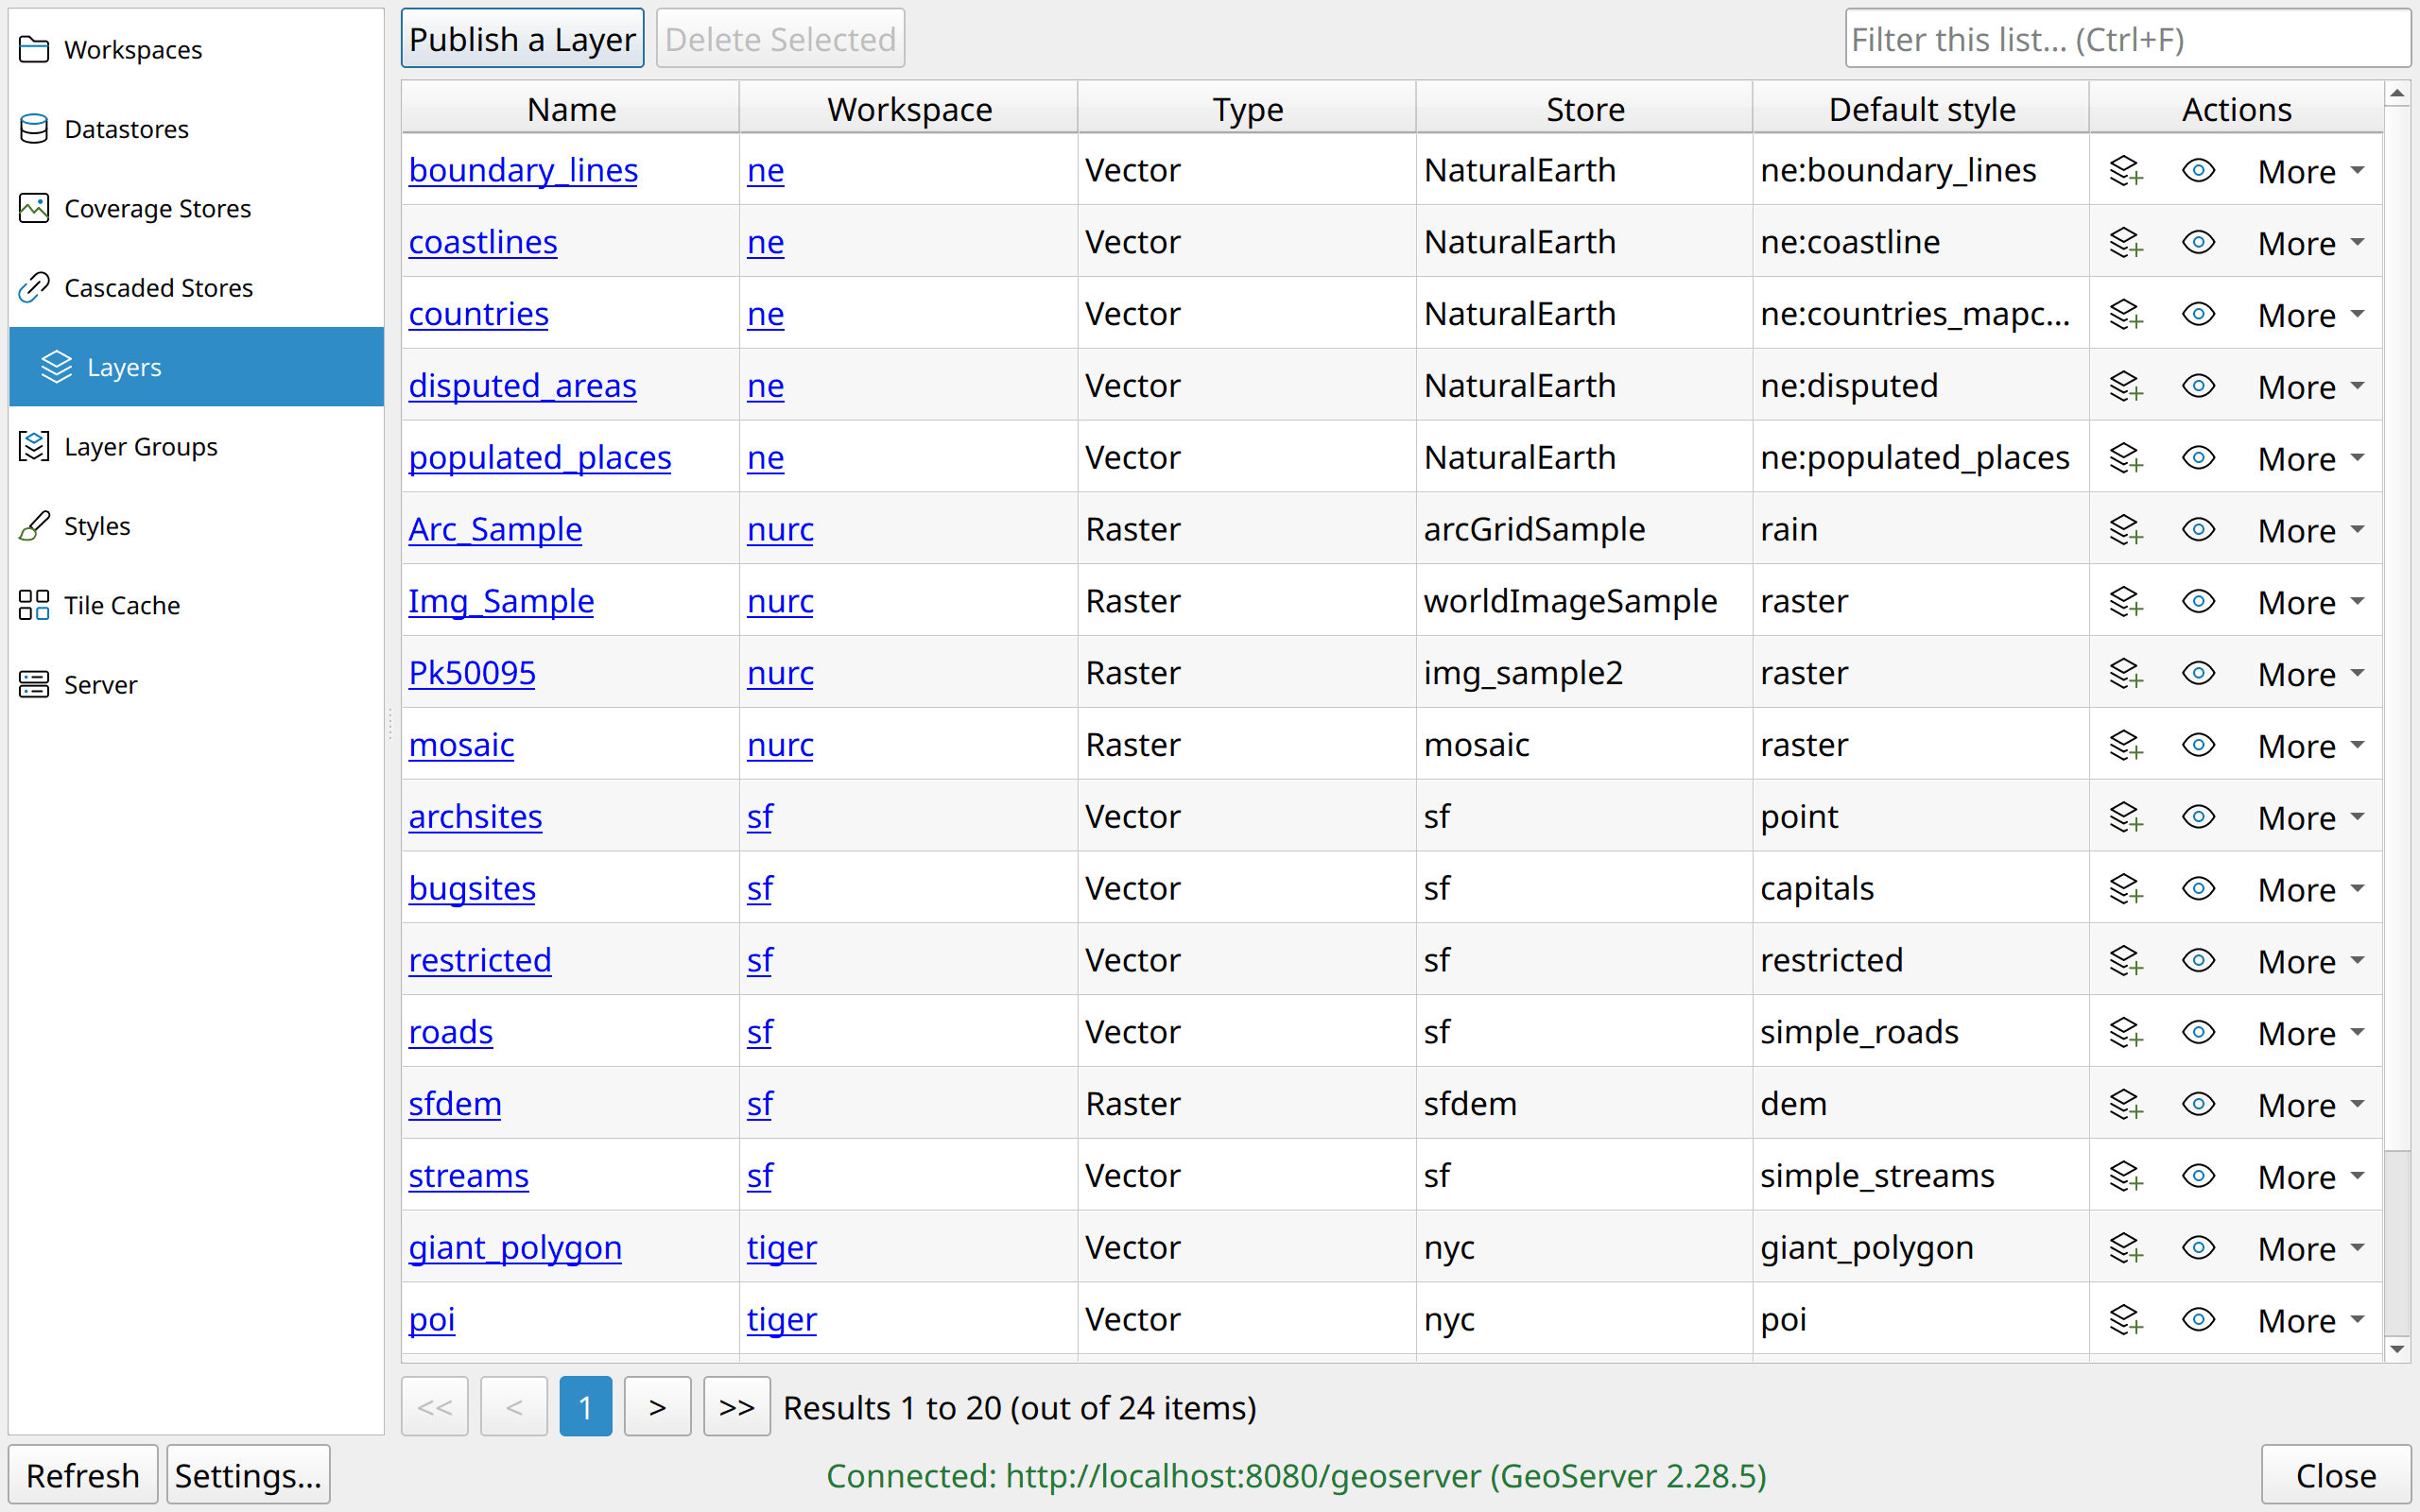The image size is (2420, 1512).
Task: Click the Tile Cache grid icon
Action: click(x=34, y=605)
